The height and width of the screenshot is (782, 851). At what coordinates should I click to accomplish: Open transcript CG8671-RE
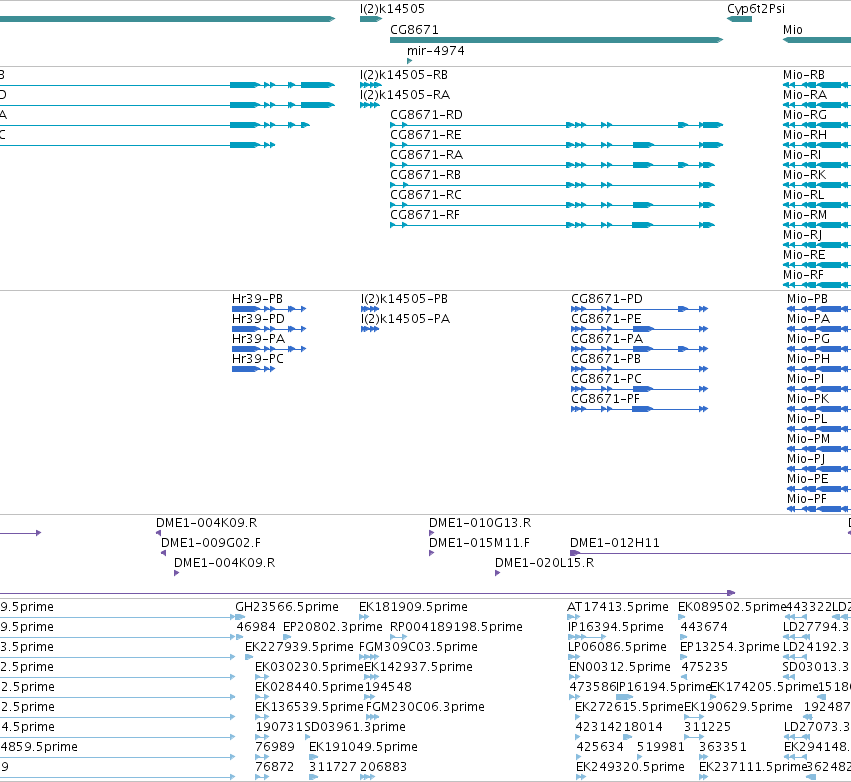pos(426,135)
